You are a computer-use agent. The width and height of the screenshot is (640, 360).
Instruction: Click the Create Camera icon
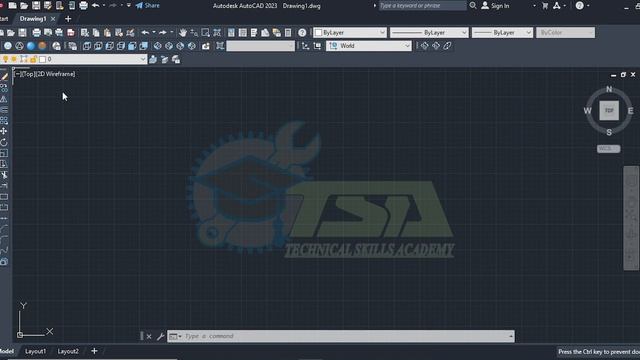(x=206, y=46)
